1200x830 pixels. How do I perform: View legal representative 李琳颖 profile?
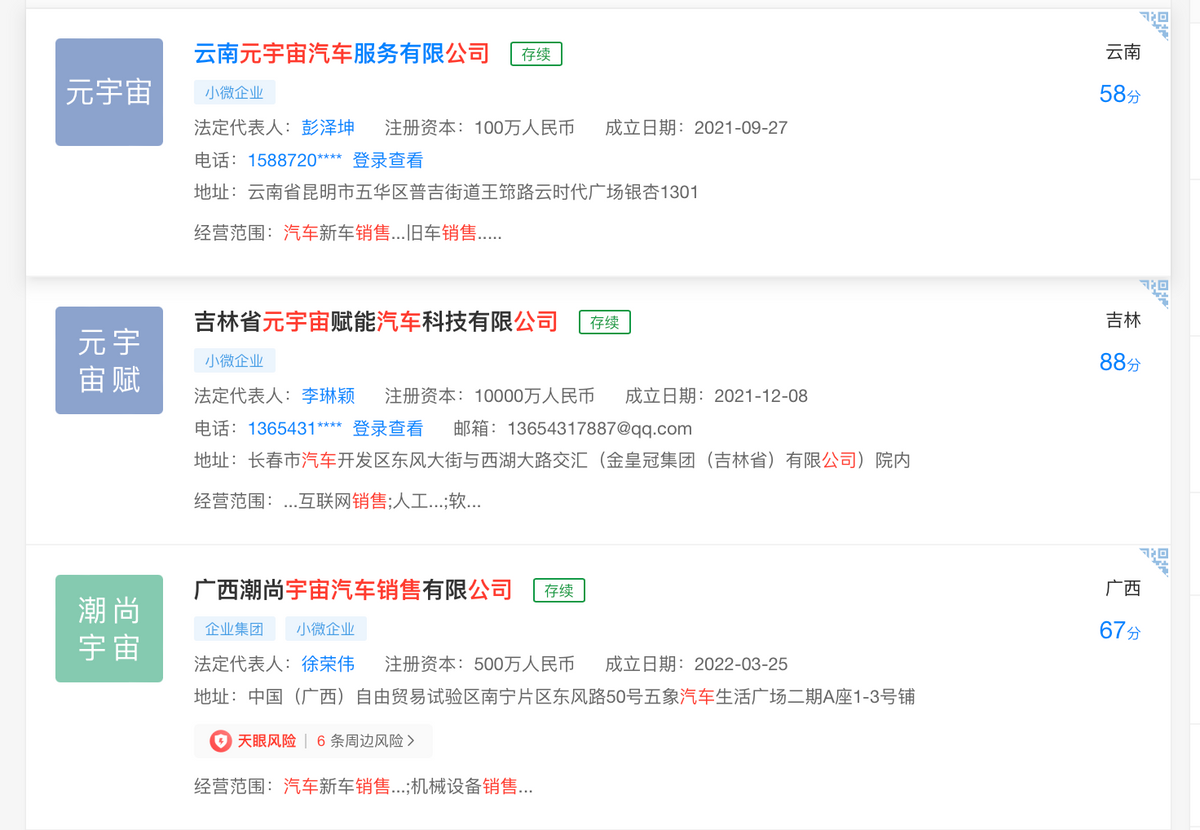pos(328,396)
